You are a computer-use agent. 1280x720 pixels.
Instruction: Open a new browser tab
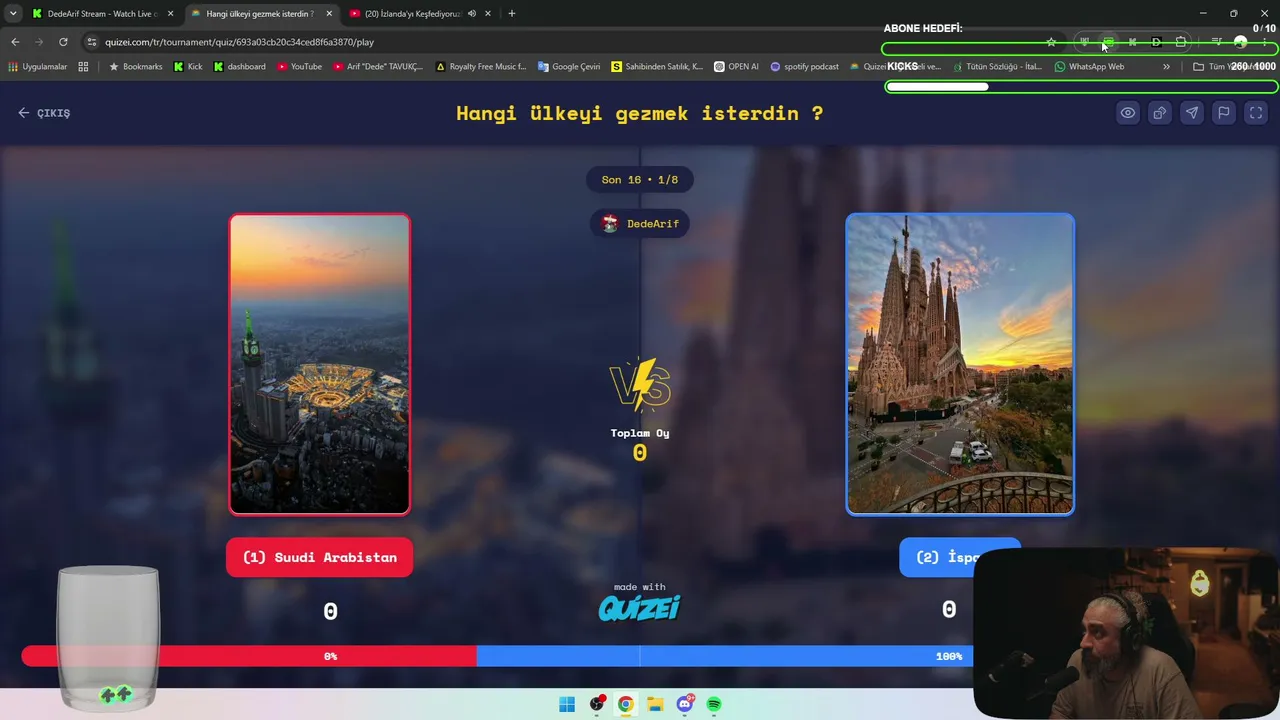coord(512,14)
